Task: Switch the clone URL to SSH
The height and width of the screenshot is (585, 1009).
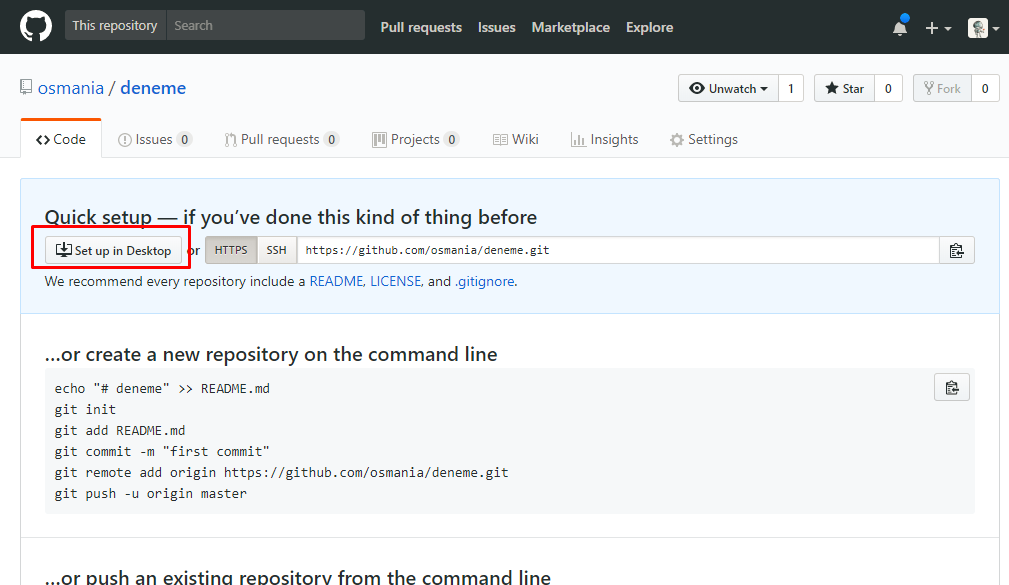Action: point(276,250)
